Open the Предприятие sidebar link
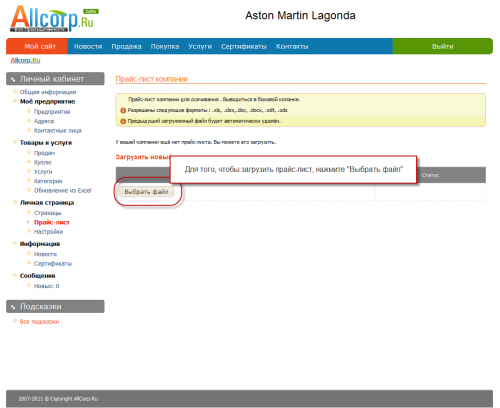This screenshot has width=500, height=408. click(52, 112)
